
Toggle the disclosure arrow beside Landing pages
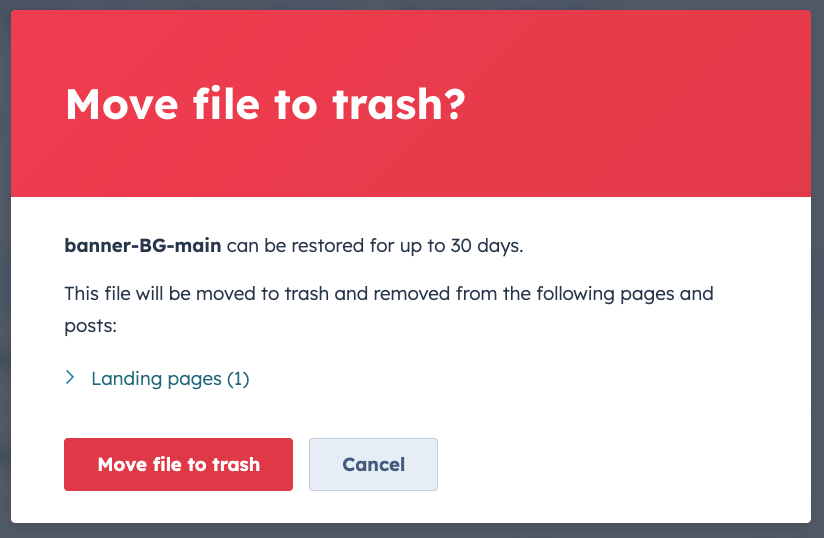pos(70,378)
